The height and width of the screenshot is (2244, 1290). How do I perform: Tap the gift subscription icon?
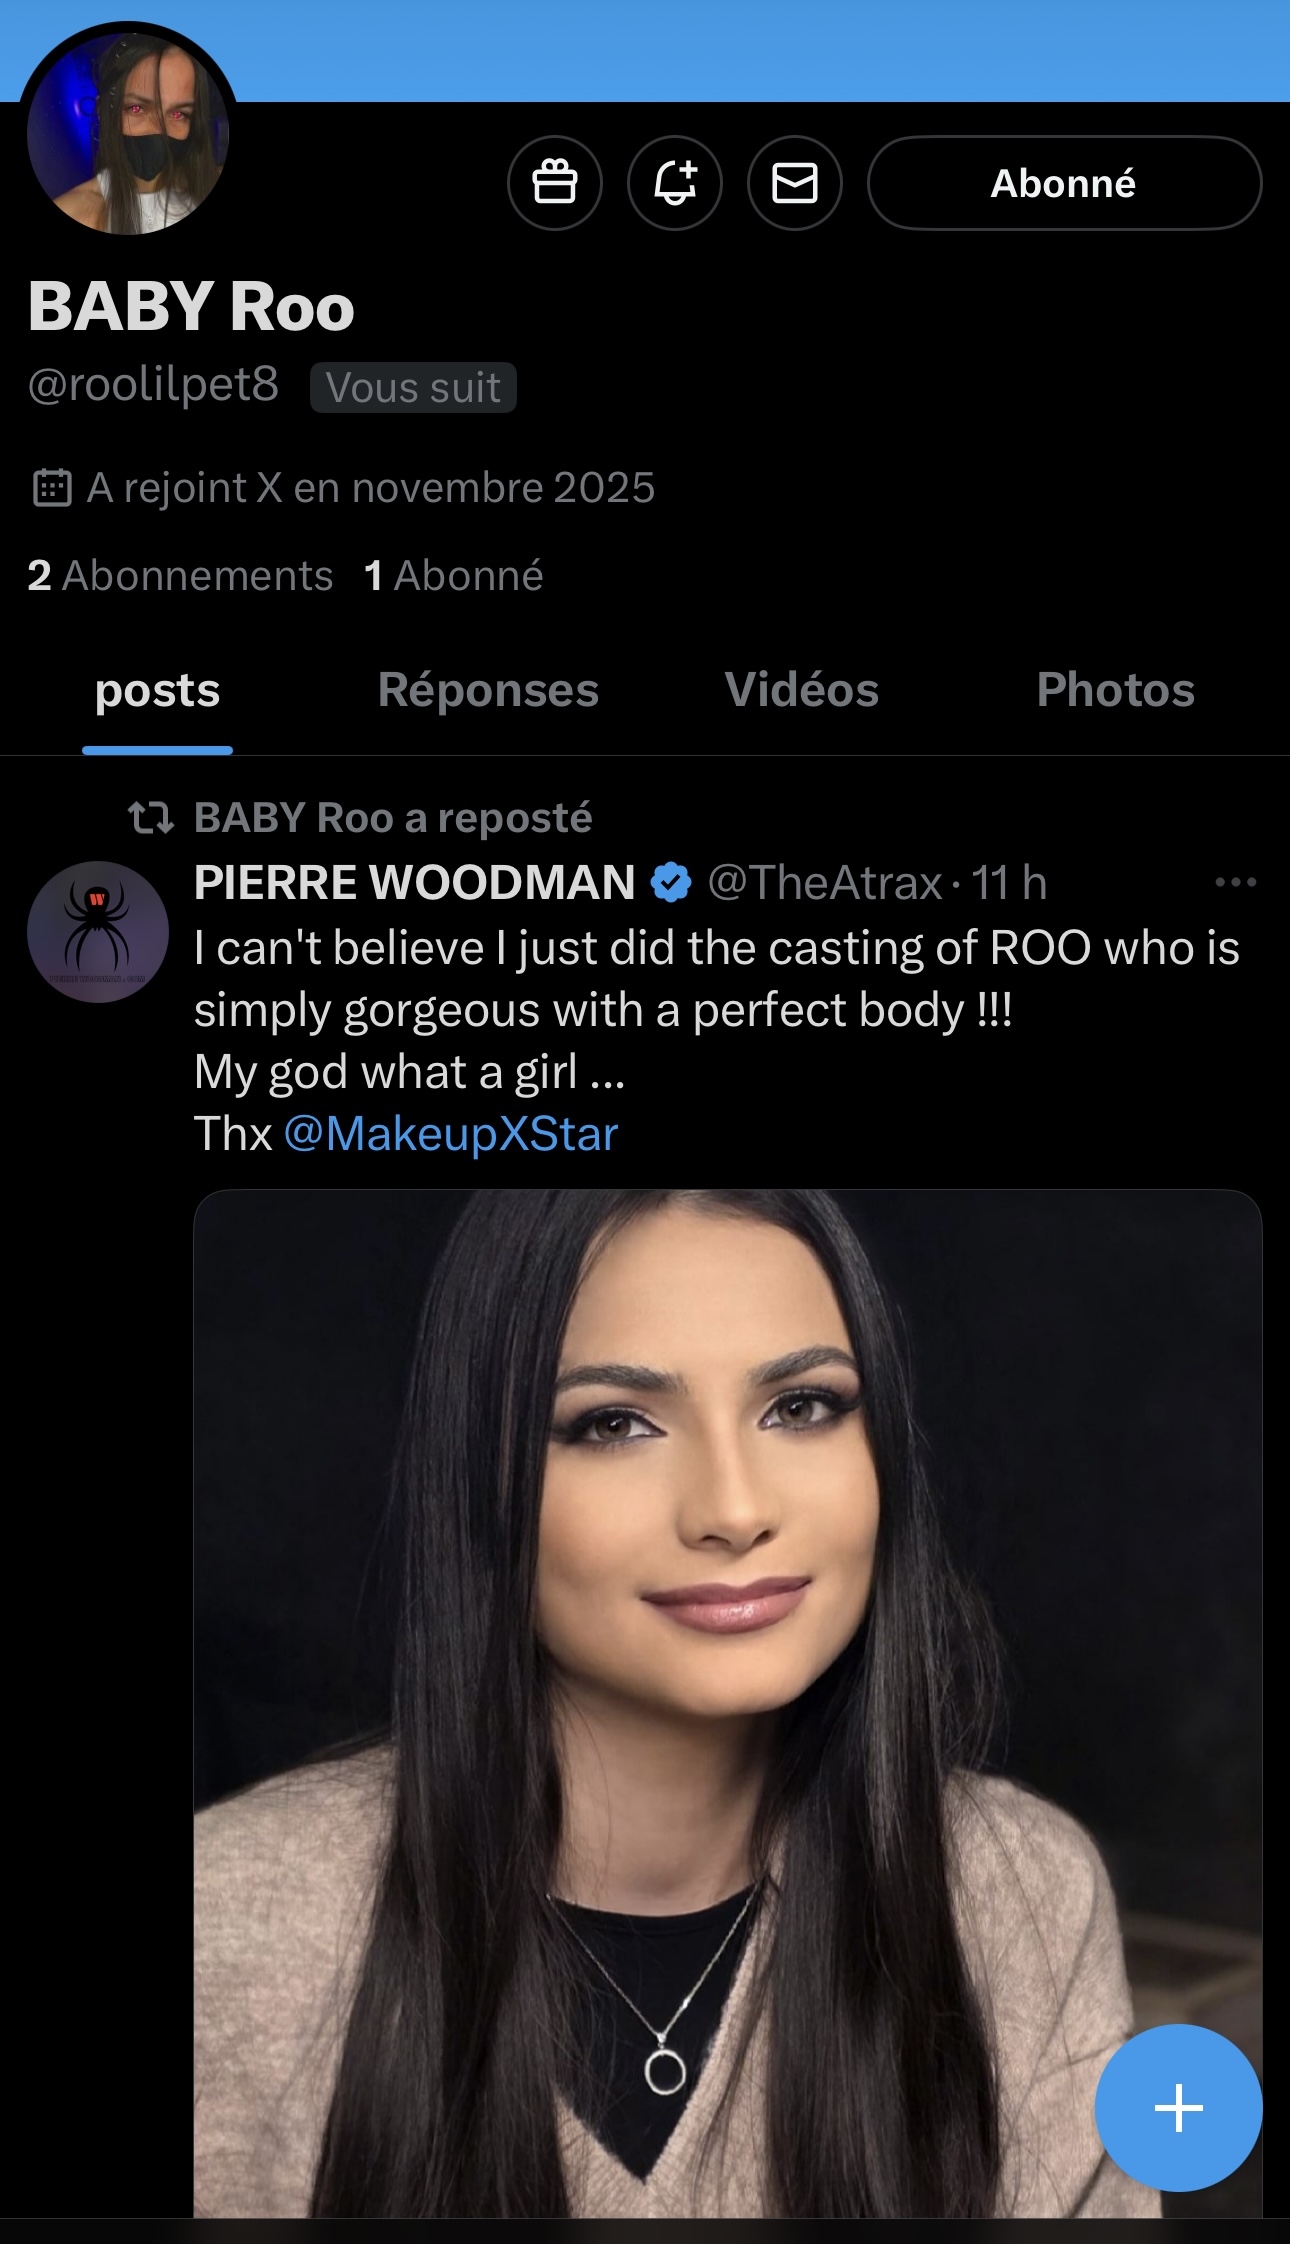tap(555, 183)
